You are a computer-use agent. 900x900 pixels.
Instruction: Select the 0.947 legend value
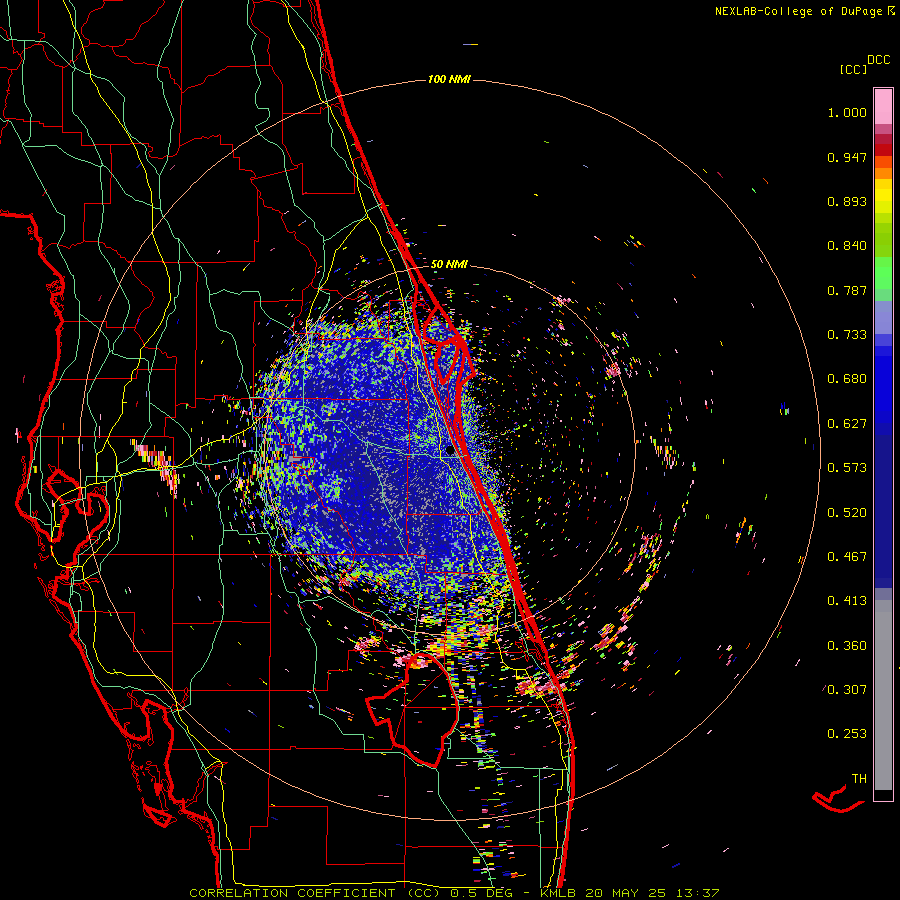click(x=847, y=157)
